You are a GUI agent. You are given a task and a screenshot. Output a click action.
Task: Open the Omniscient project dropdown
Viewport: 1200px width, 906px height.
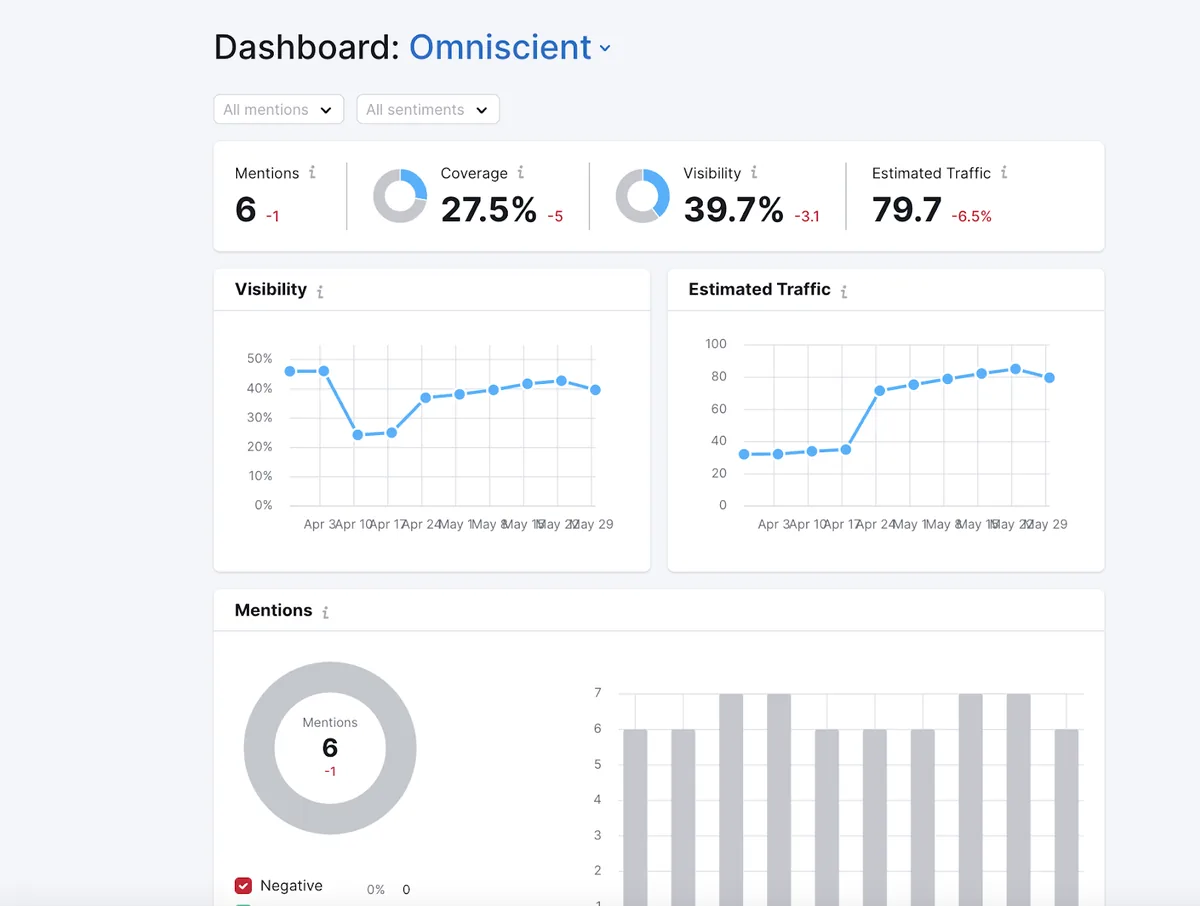coord(510,47)
